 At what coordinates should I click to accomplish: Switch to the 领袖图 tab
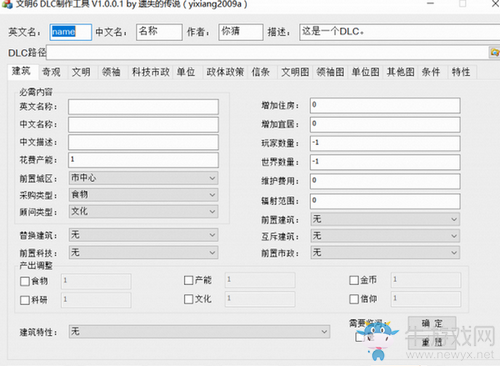tap(330, 72)
